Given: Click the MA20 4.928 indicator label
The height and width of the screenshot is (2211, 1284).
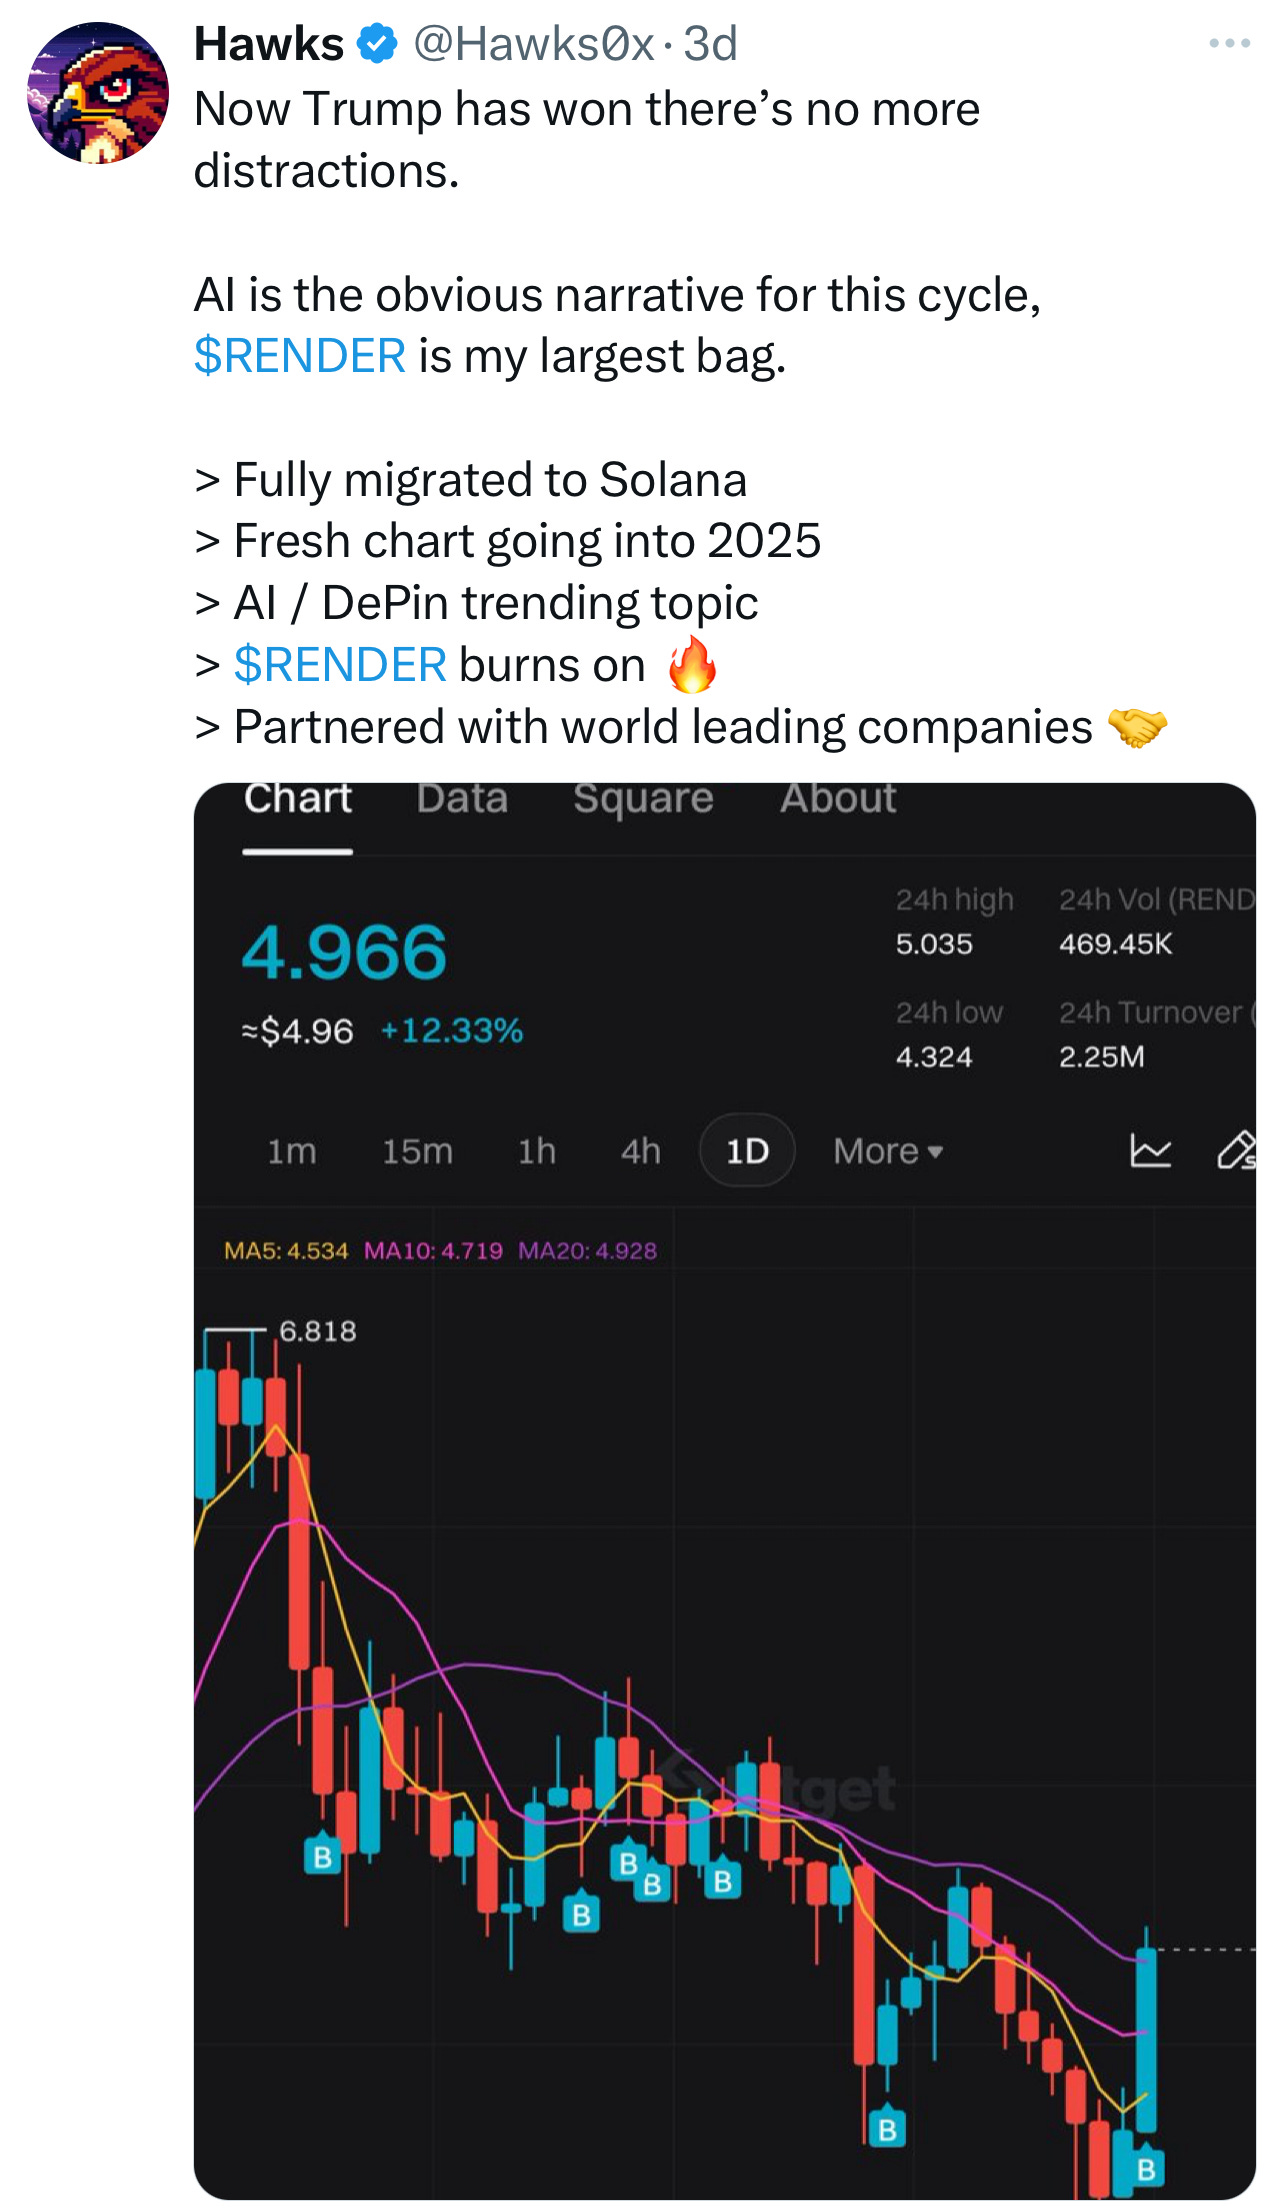Looking at the screenshot, I should [x=587, y=1250].
